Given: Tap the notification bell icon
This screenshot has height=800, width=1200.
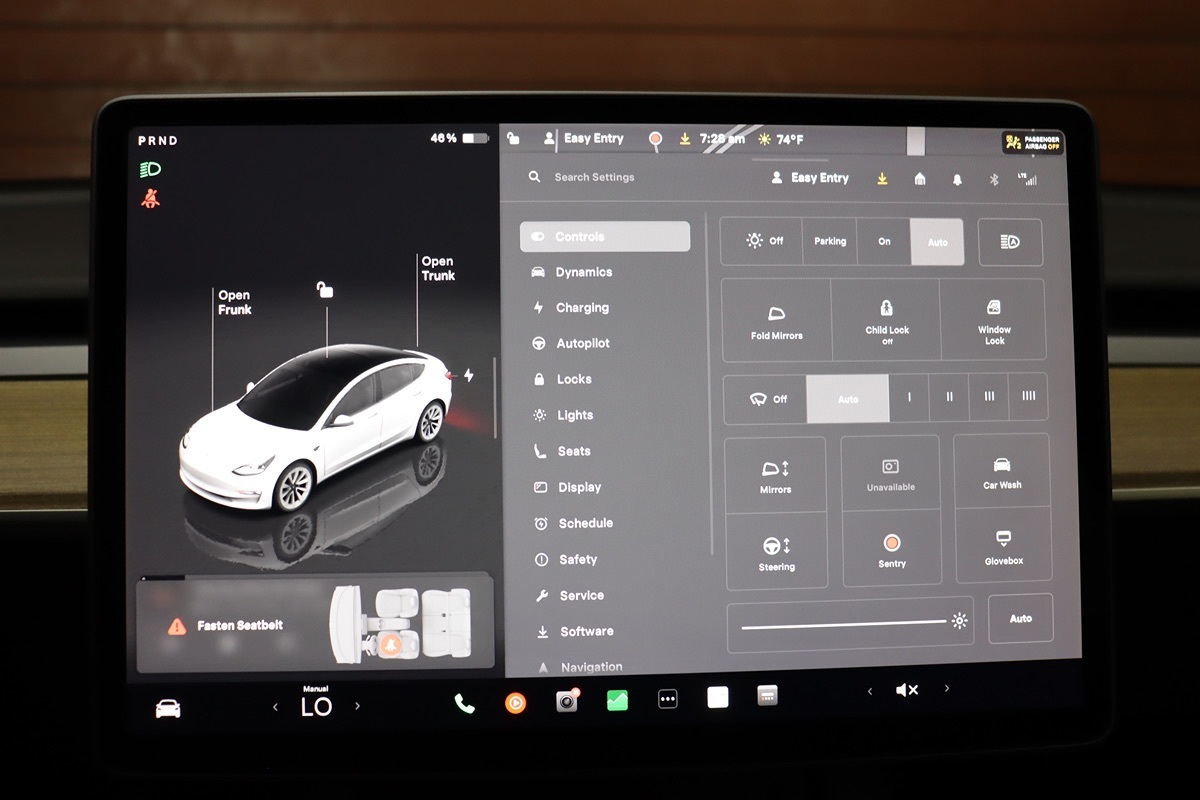Looking at the screenshot, I should pyautogui.click(x=957, y=180).
